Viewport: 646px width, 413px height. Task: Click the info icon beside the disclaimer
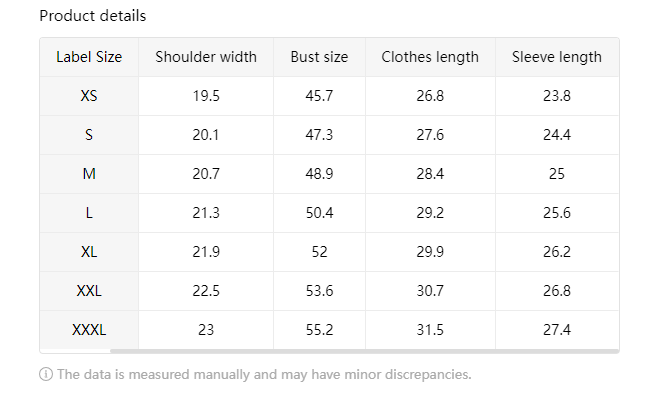click(46, 375)
